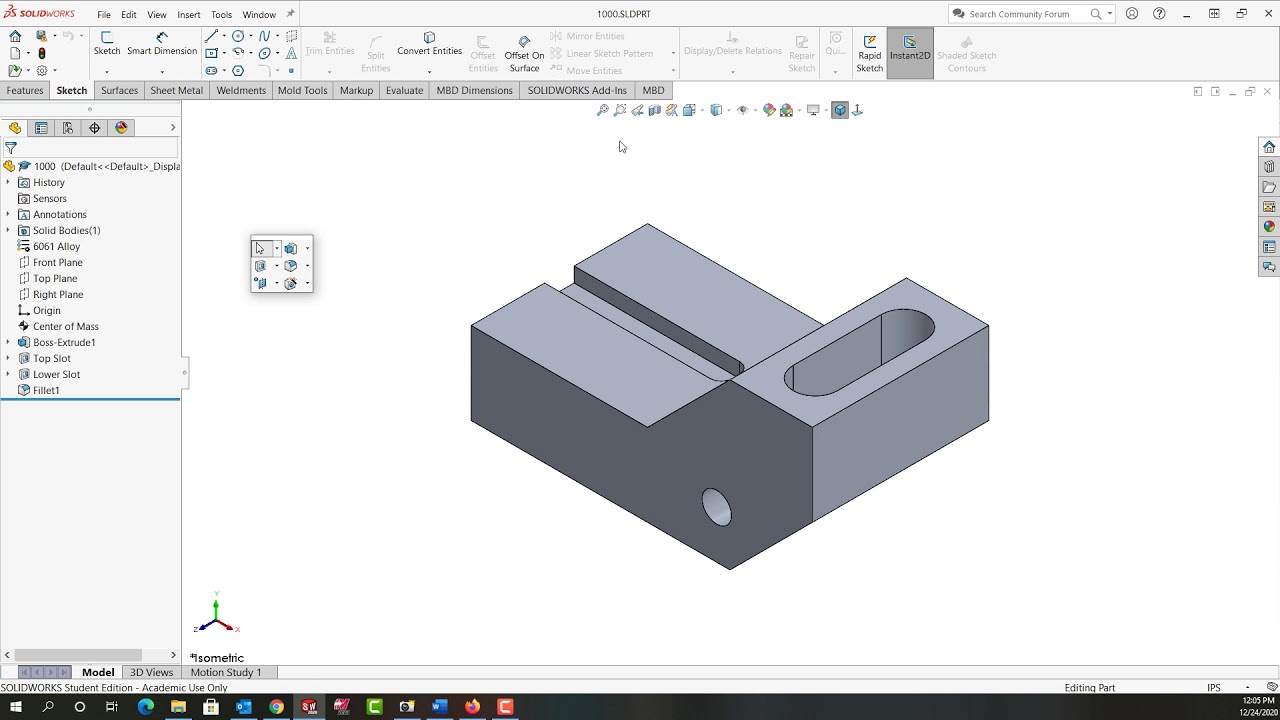Click the Edit Appearance color ball icon

768,110
